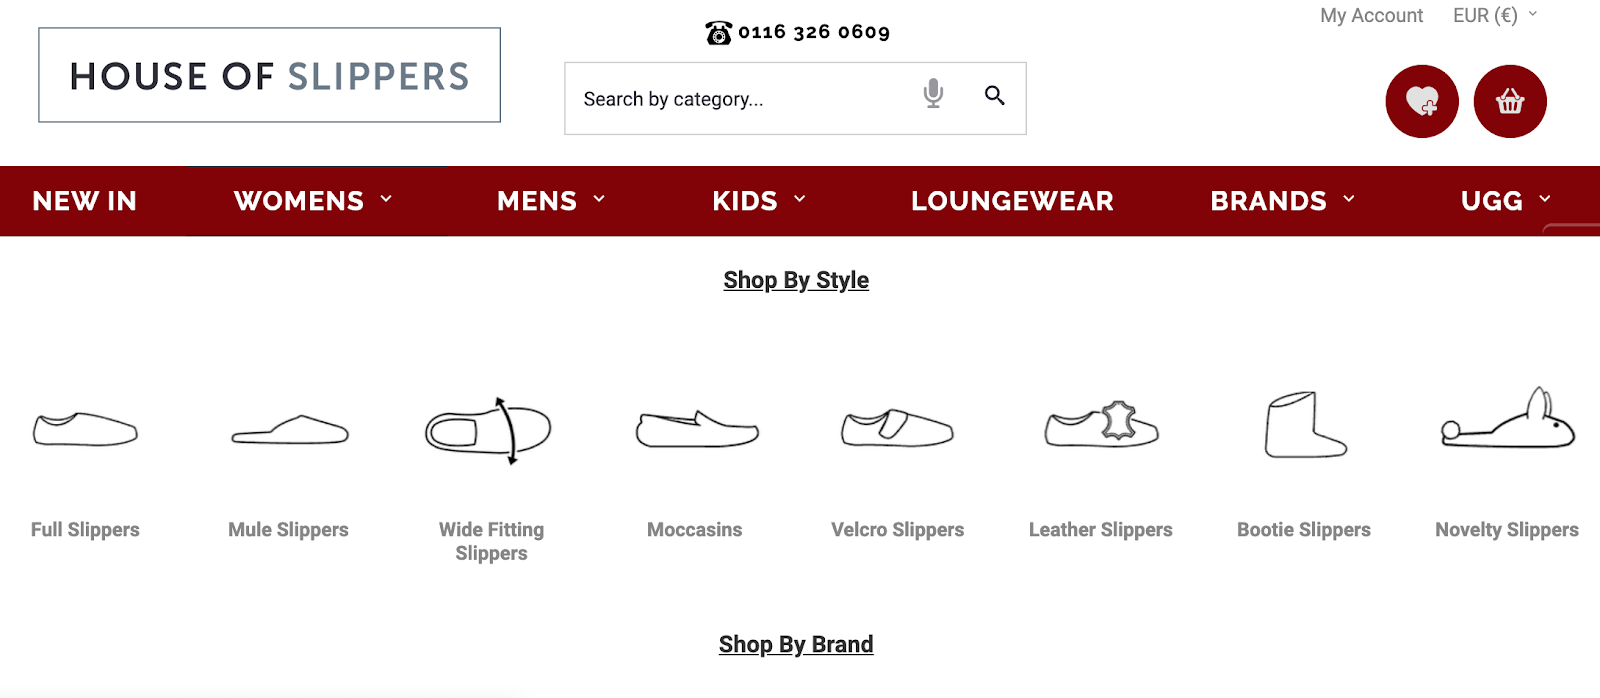Click the Leather Slippers style icon
The height and width of the screenshot is (698, 1600).
1100,425
